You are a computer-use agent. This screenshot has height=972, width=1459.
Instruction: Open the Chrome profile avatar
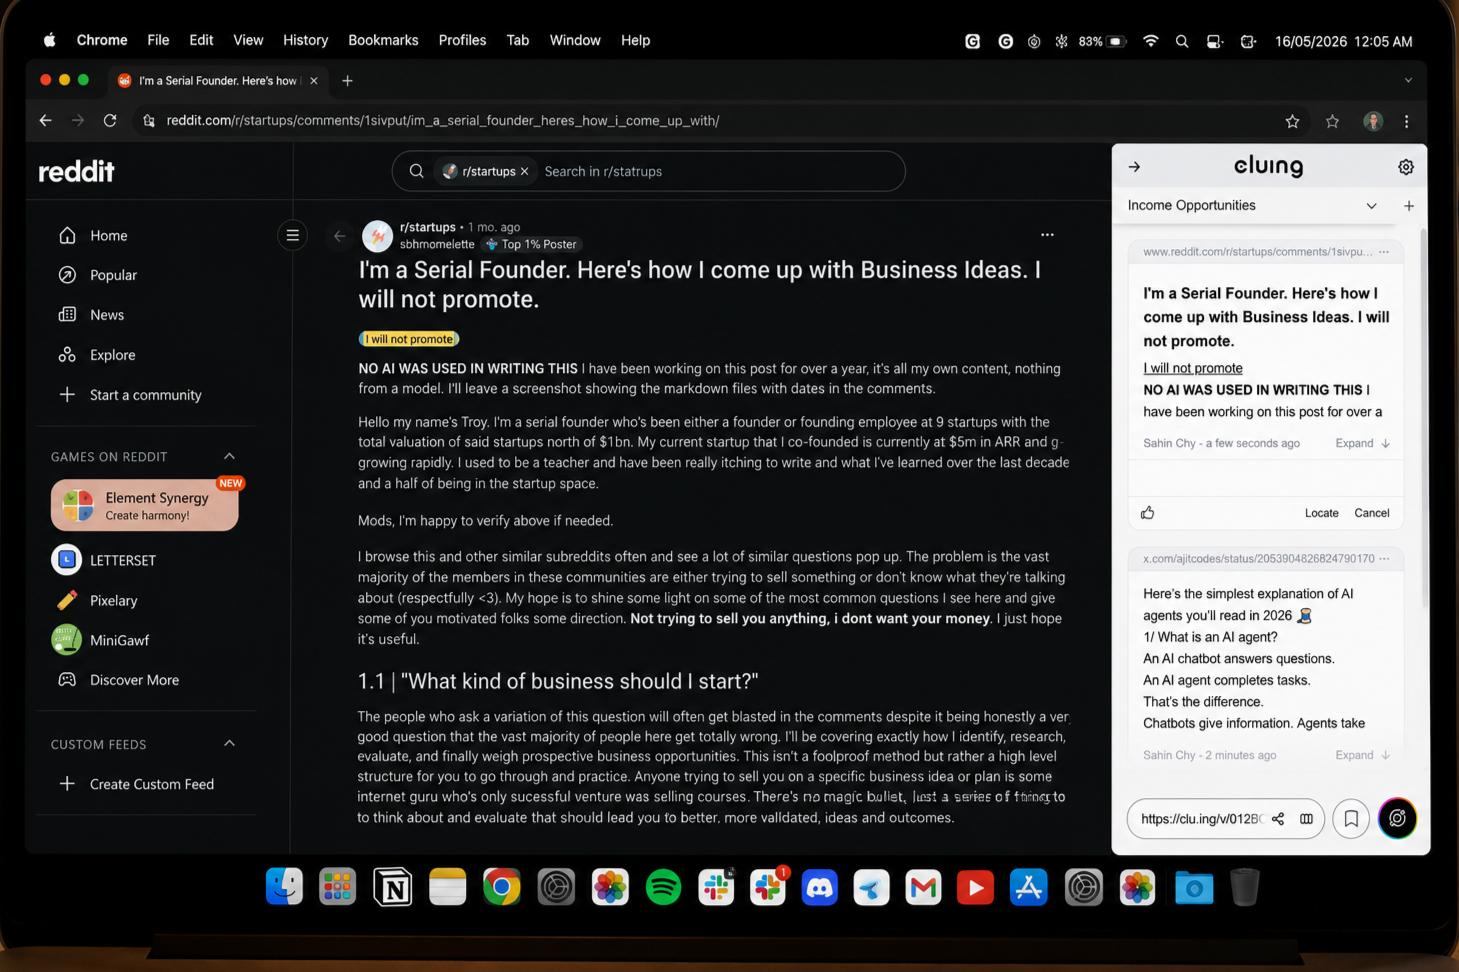pyautogui.click(x=1373, y=121)
